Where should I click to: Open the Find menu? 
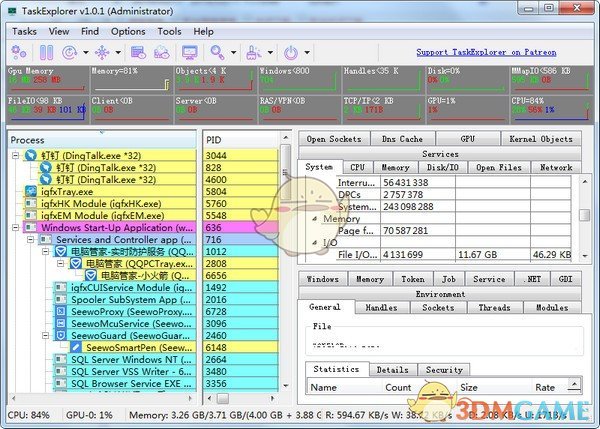[x=90, y=31]
